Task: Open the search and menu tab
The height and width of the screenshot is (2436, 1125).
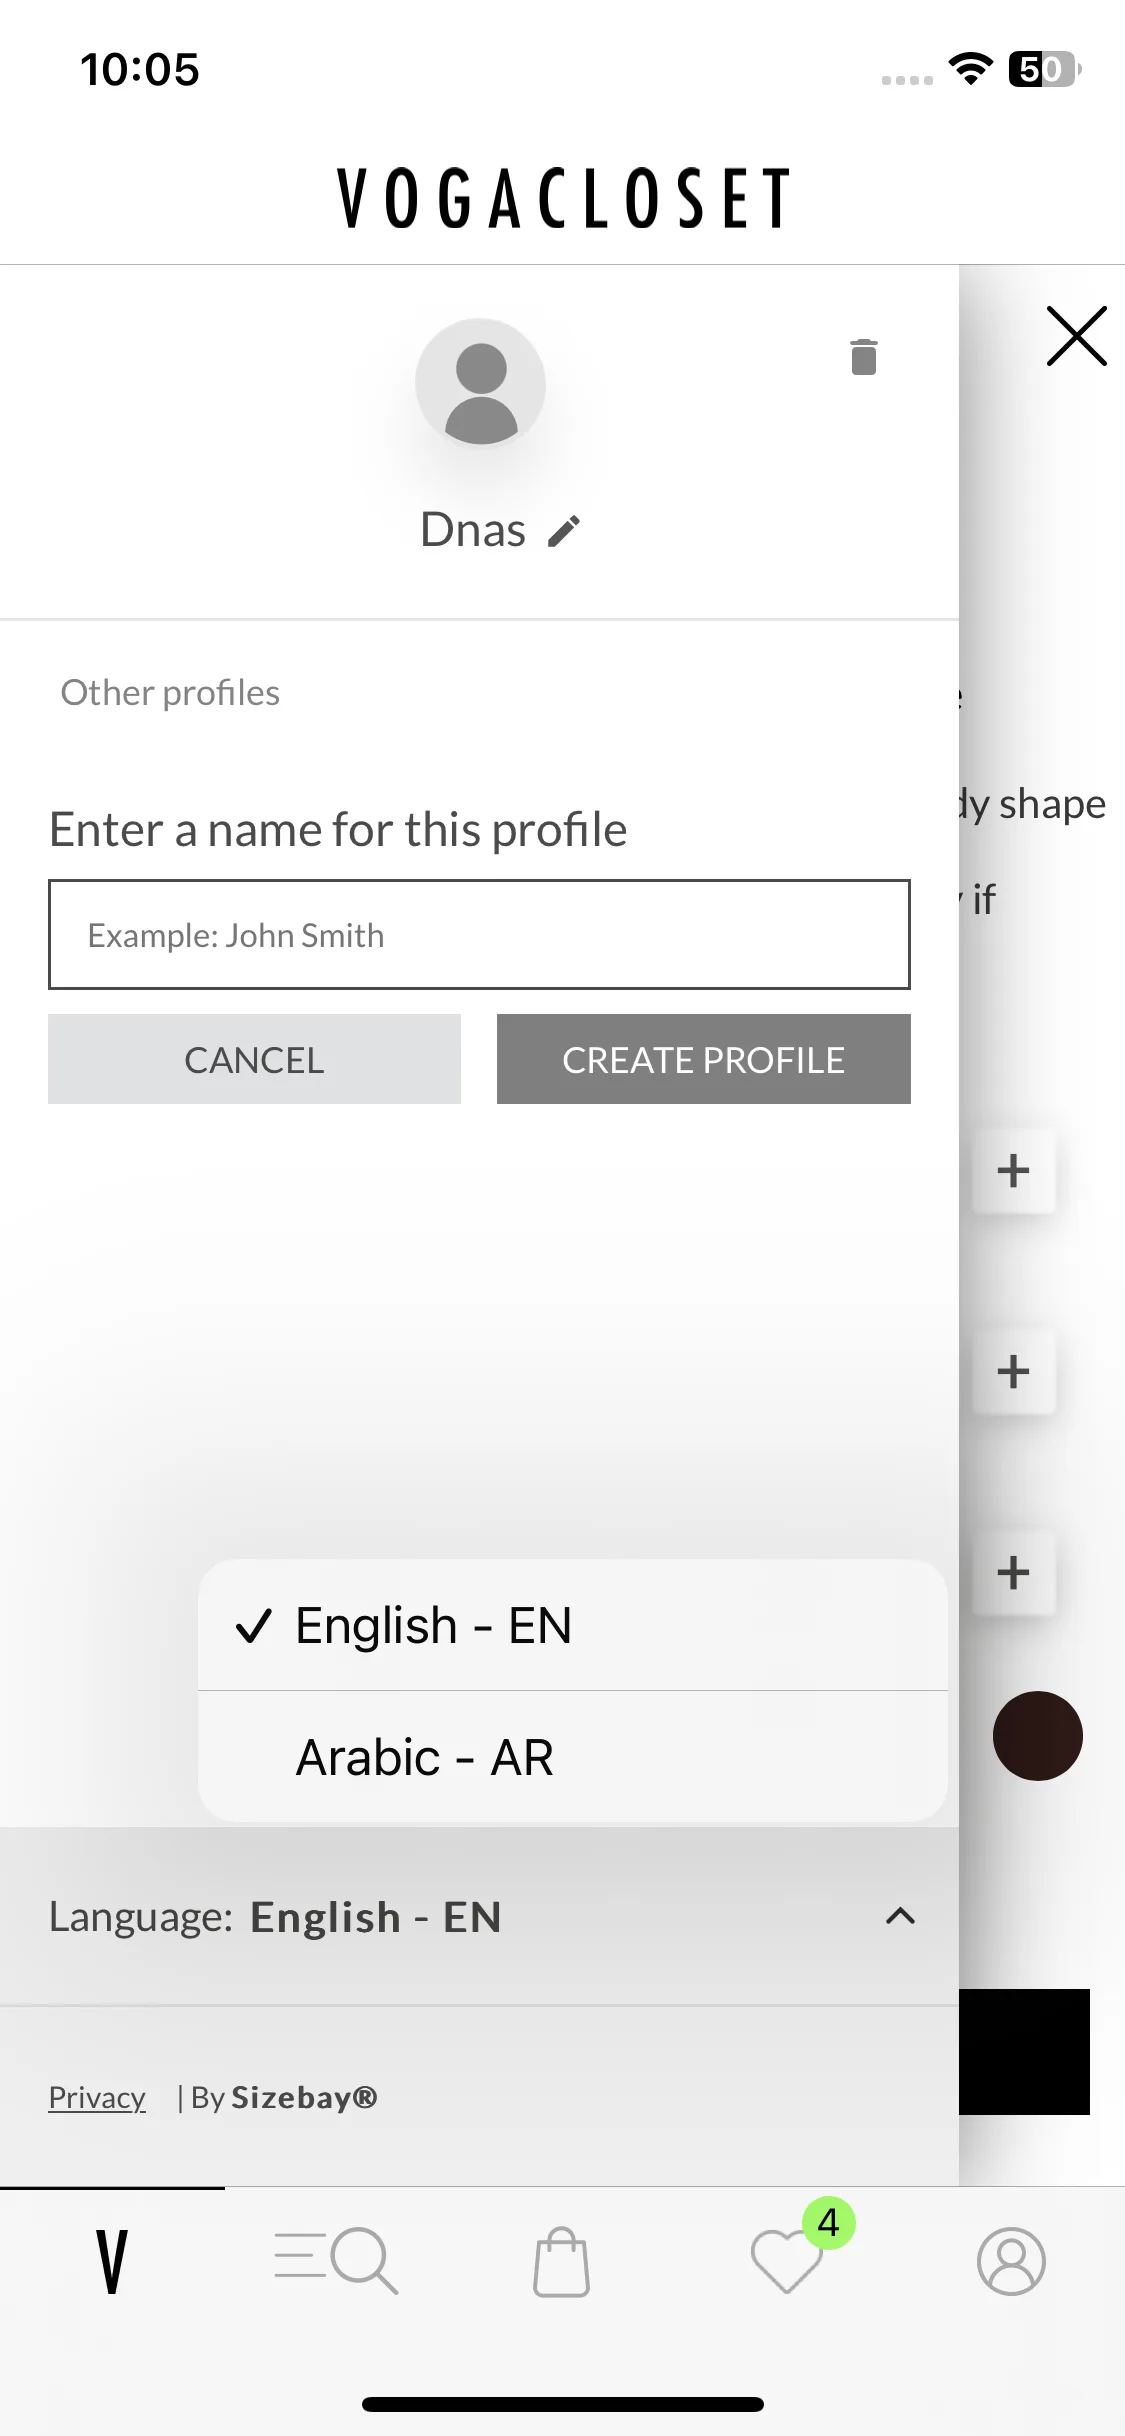Action: [337, 2260]
